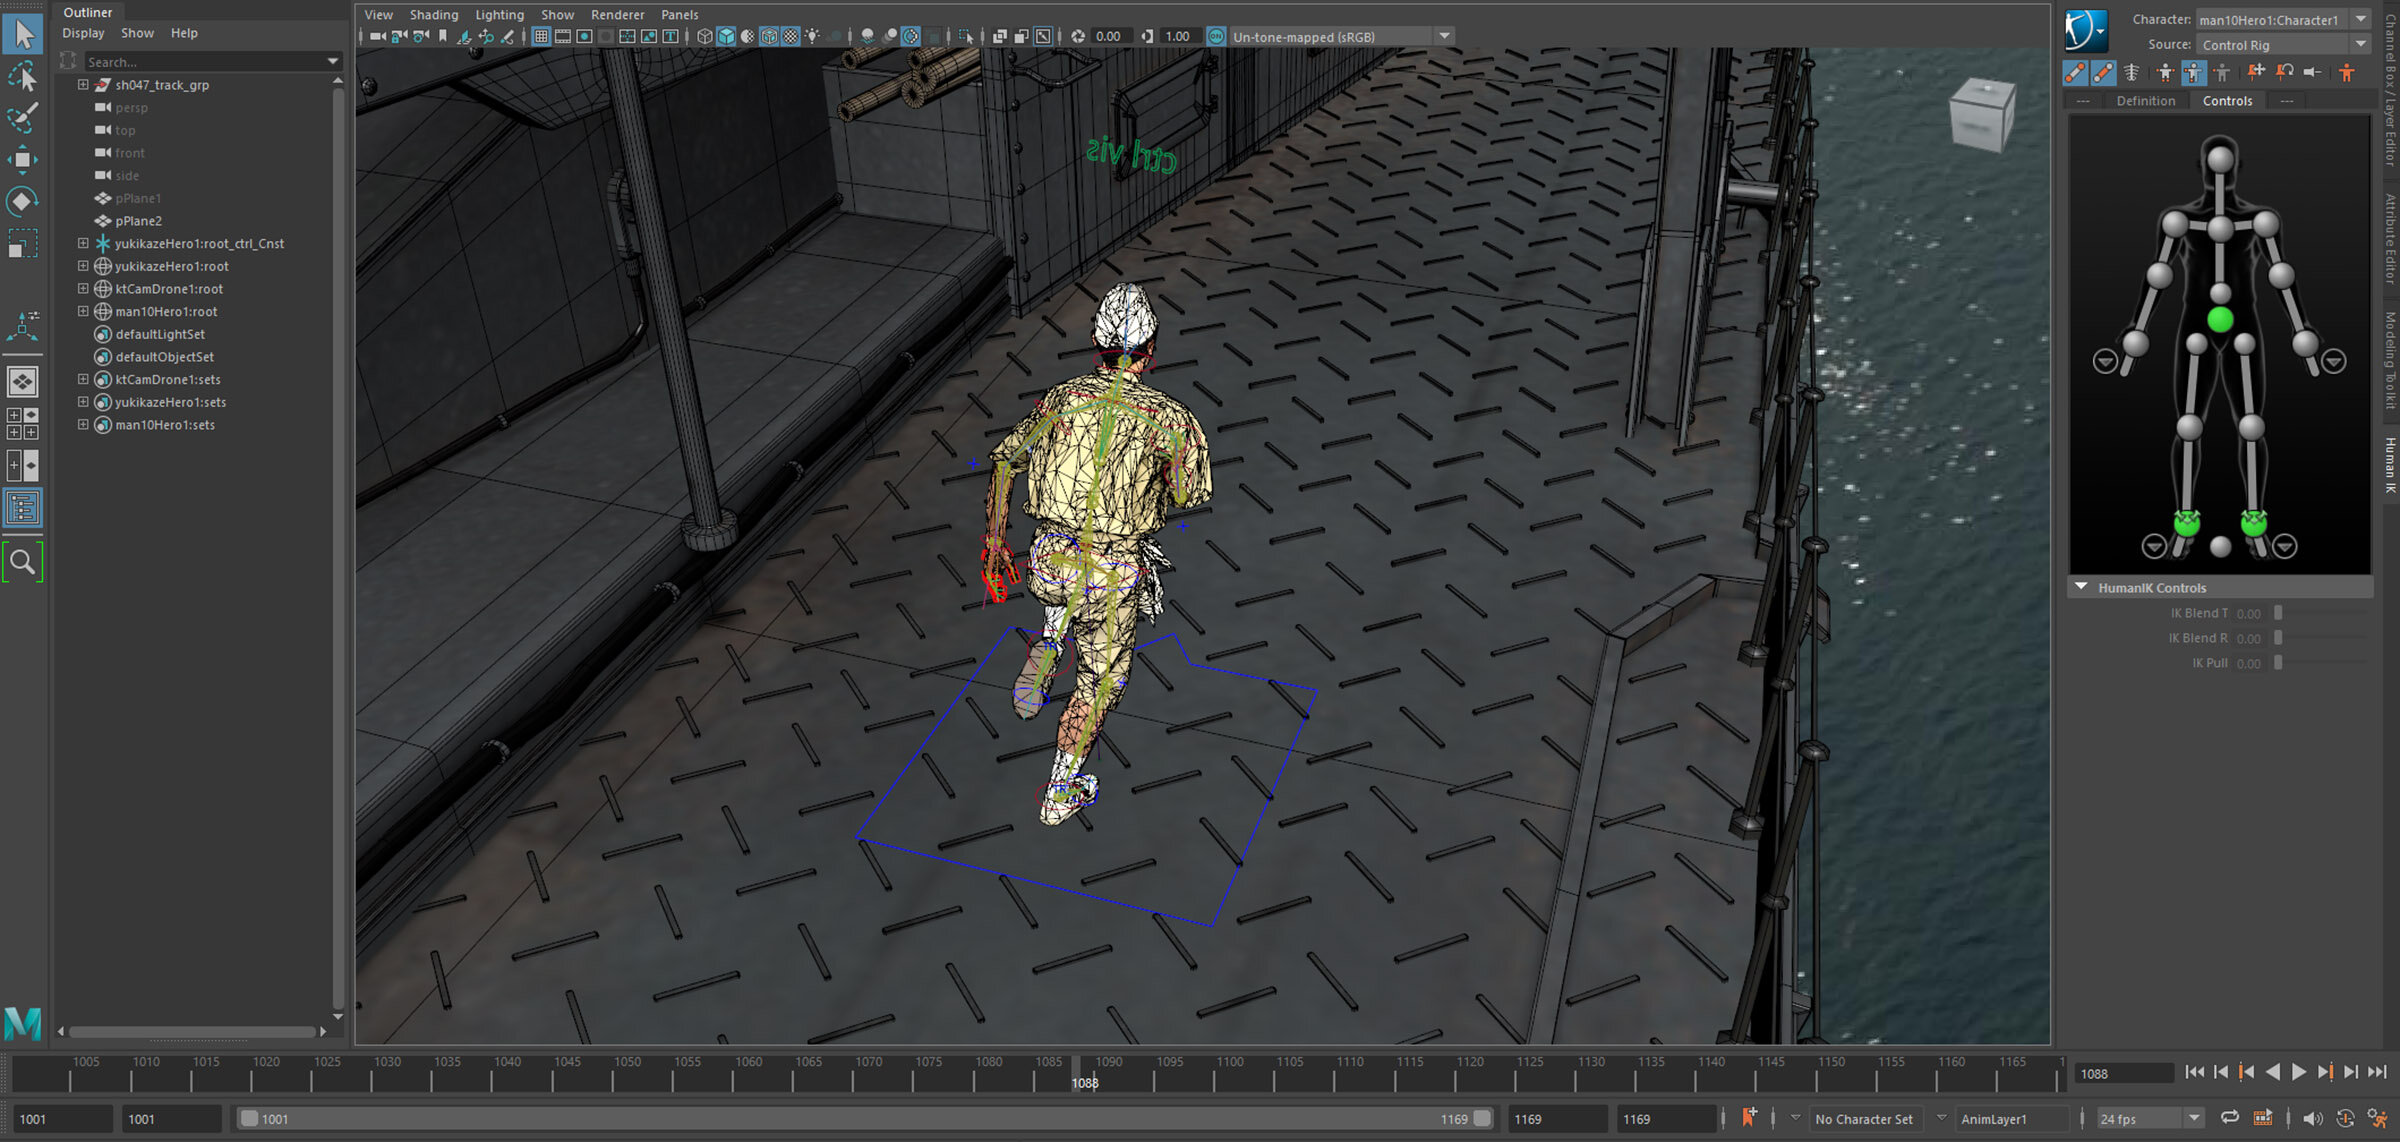Toggle the audio mute speaker icon
The image size is (2400, 1142).
coord(2312,1118)
